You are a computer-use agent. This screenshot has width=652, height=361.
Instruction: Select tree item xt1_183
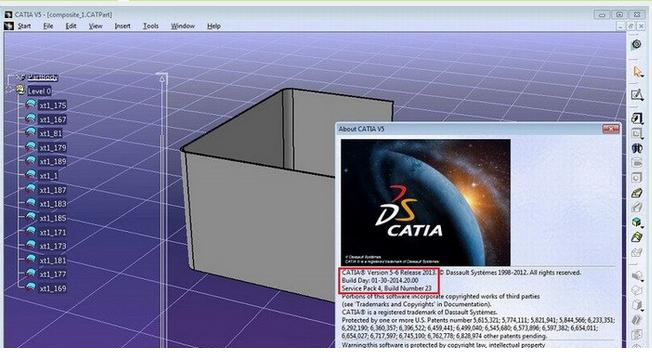53,204
